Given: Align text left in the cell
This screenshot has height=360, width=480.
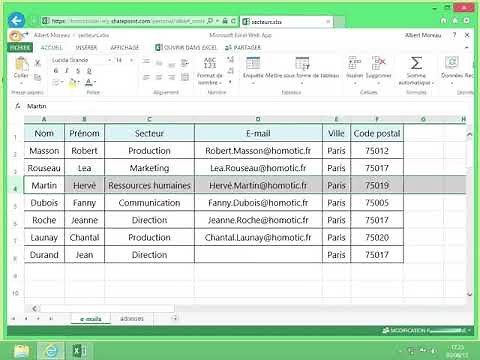Looking at the screenshot, I should [146, 77].
